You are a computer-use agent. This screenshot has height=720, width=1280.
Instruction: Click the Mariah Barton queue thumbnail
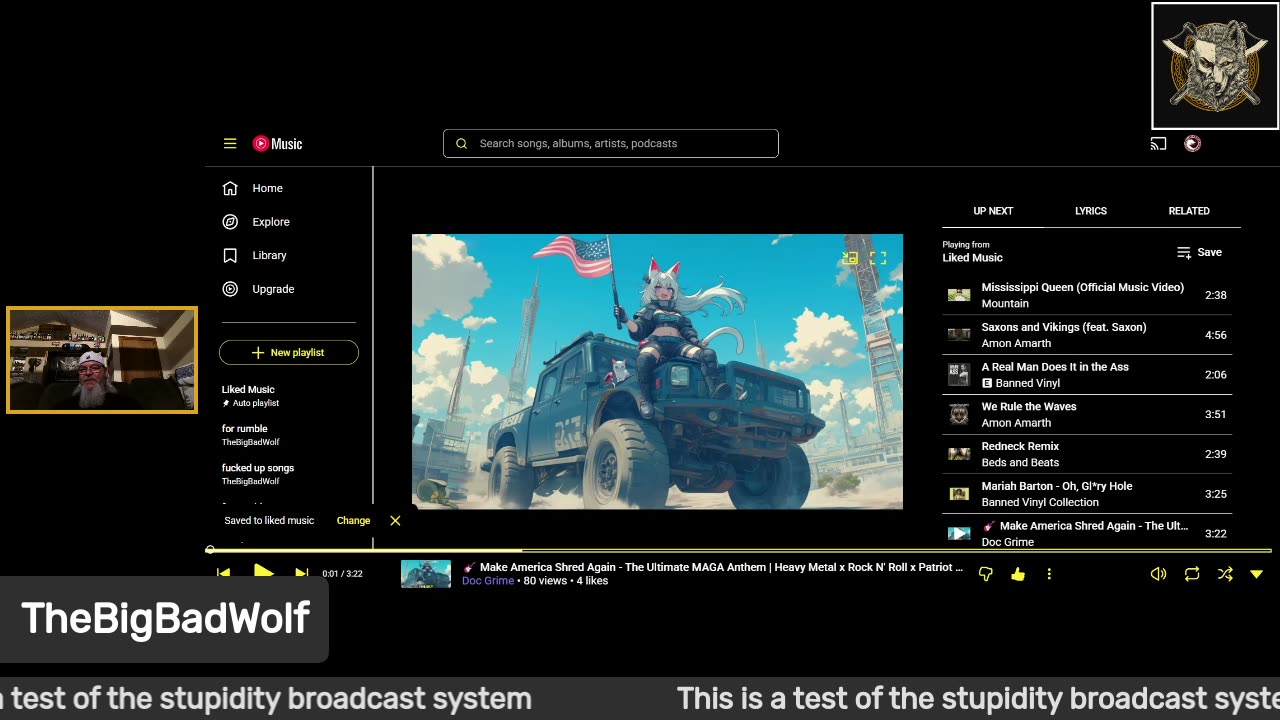point(959,494)
